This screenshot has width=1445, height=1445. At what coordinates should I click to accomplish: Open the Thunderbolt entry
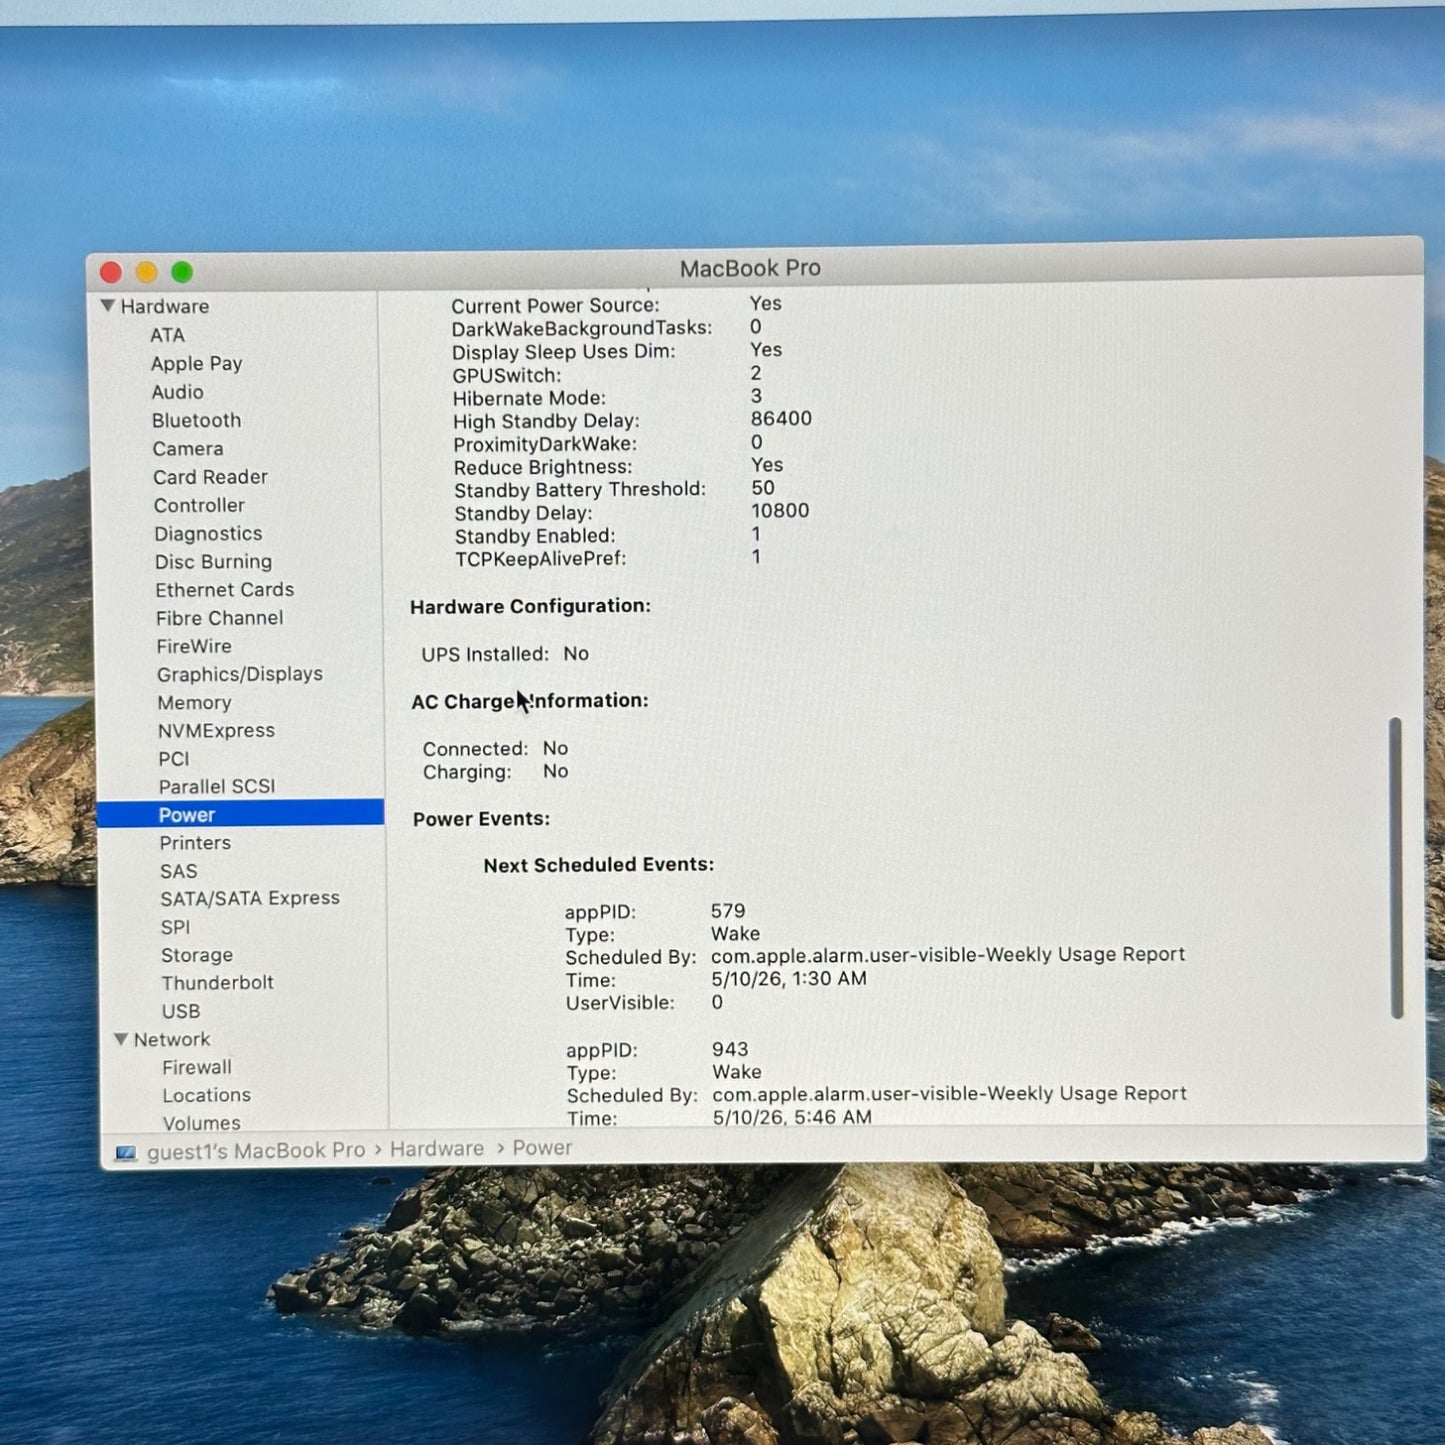217,983
